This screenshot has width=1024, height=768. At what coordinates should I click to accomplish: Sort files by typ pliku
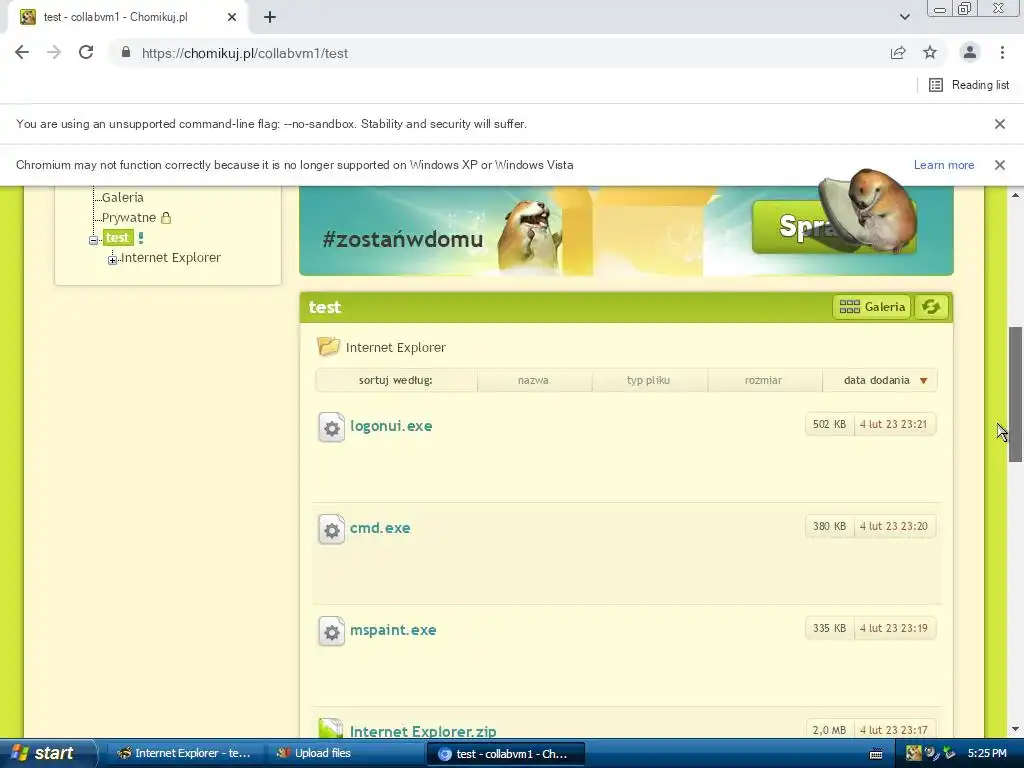tap(648, 380)
